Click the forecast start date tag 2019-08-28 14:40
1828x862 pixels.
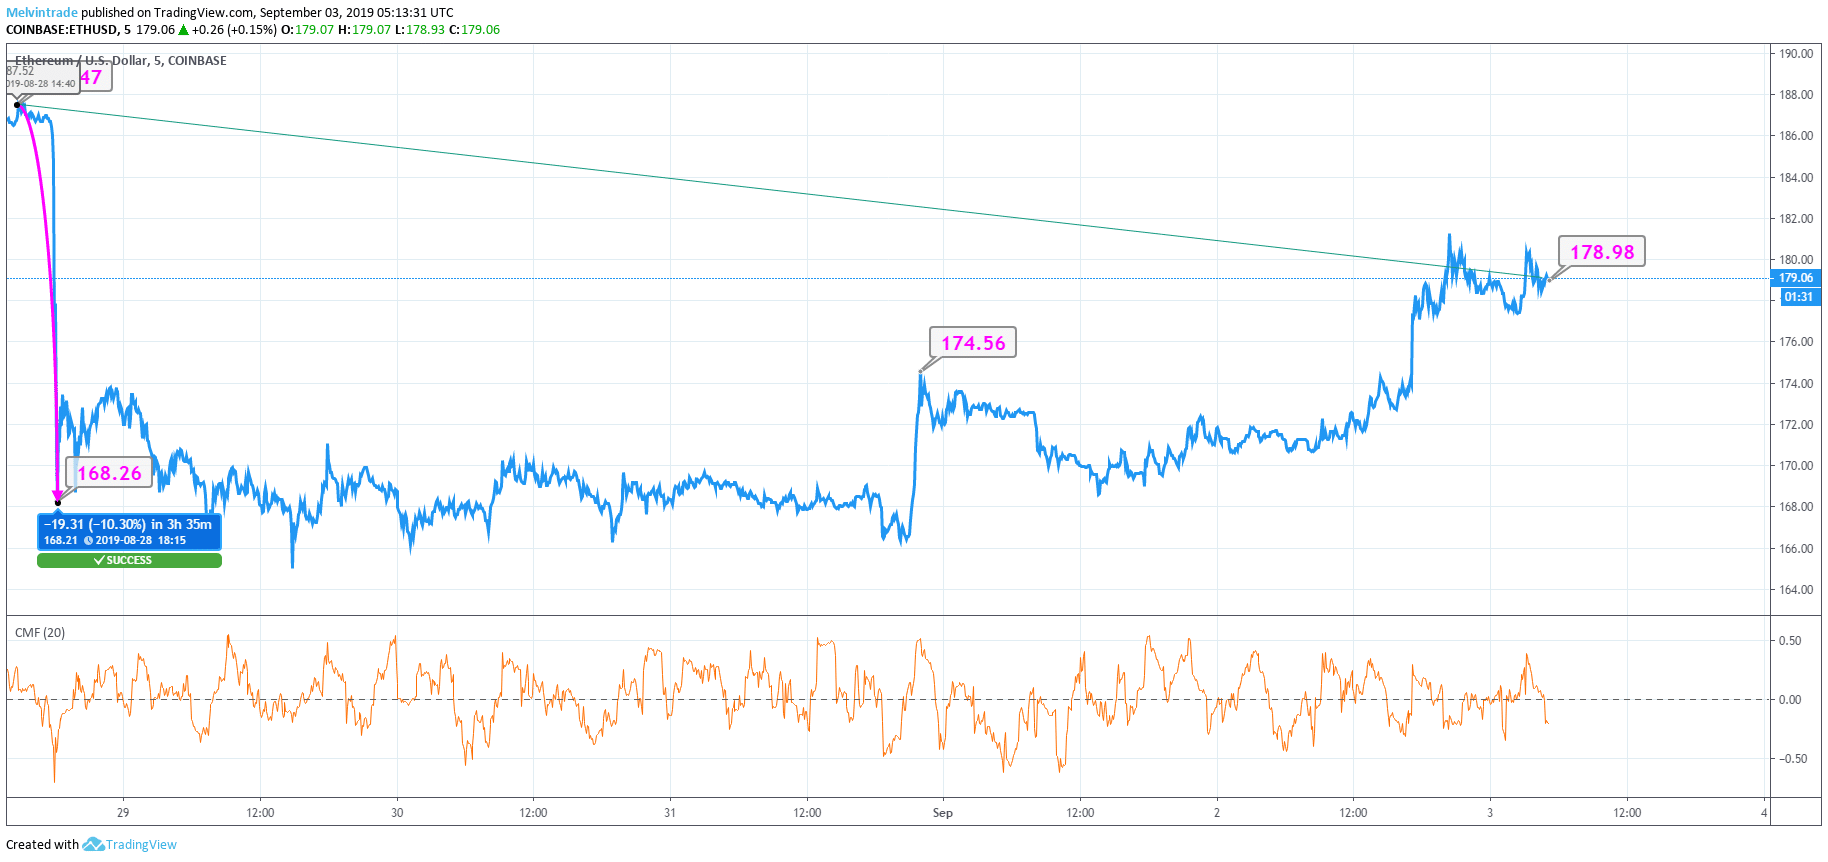pos(41,84)
